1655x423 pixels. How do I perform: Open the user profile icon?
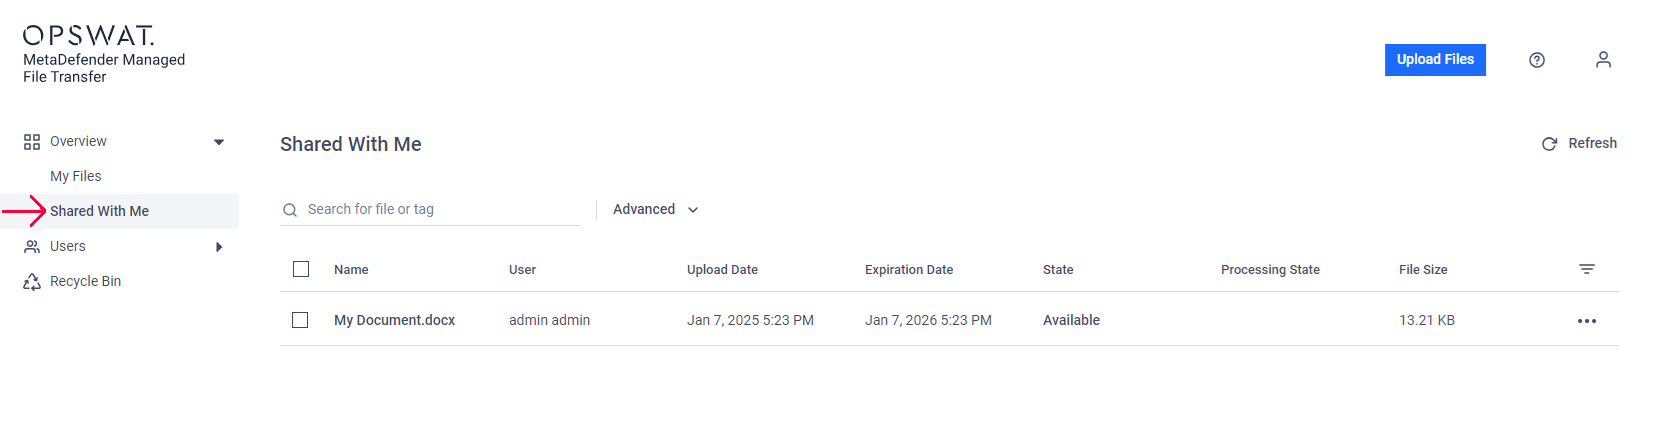click(x=1603, y=60)
